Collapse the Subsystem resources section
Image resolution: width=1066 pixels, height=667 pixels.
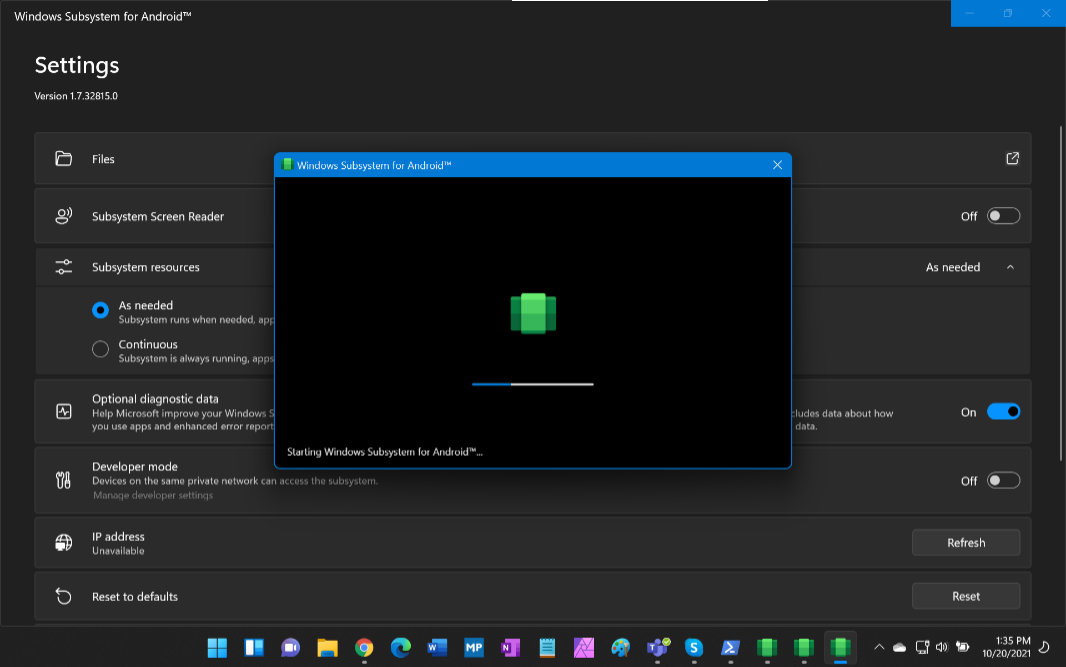[x=1010, y=268]
